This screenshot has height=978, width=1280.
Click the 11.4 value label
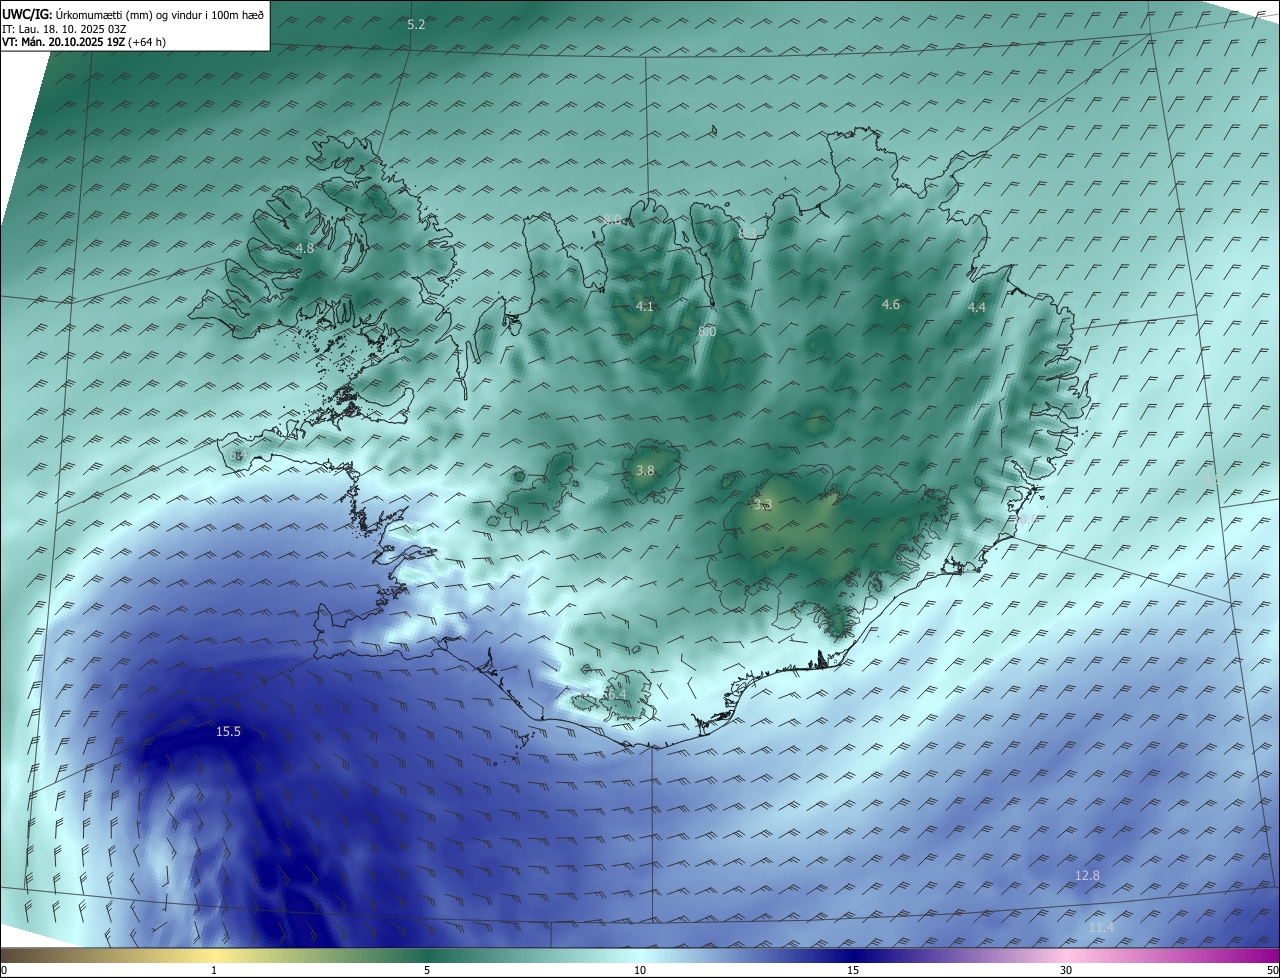click(x=1101, y=928)
